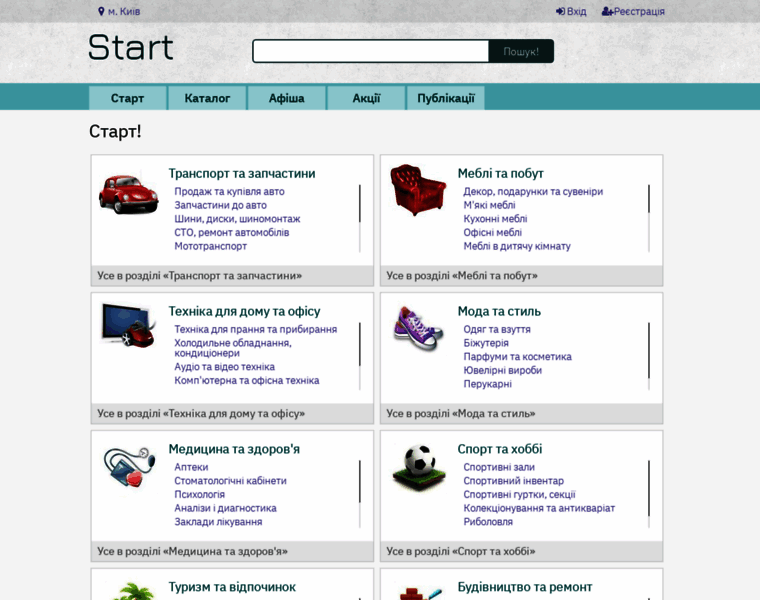Open Запчастини до авто
This screenshot has width=760, height=600.
point(221,205)
